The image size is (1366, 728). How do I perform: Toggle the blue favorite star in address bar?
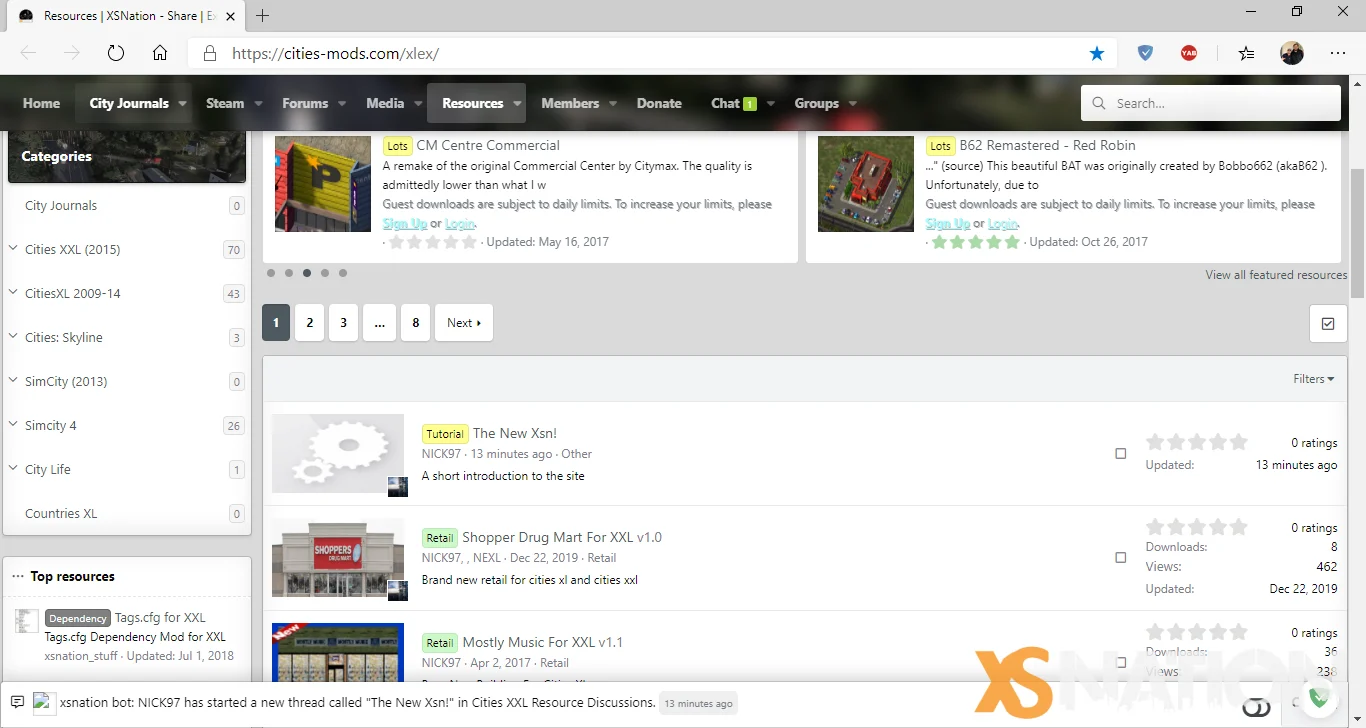click(x=1097, y=54)
